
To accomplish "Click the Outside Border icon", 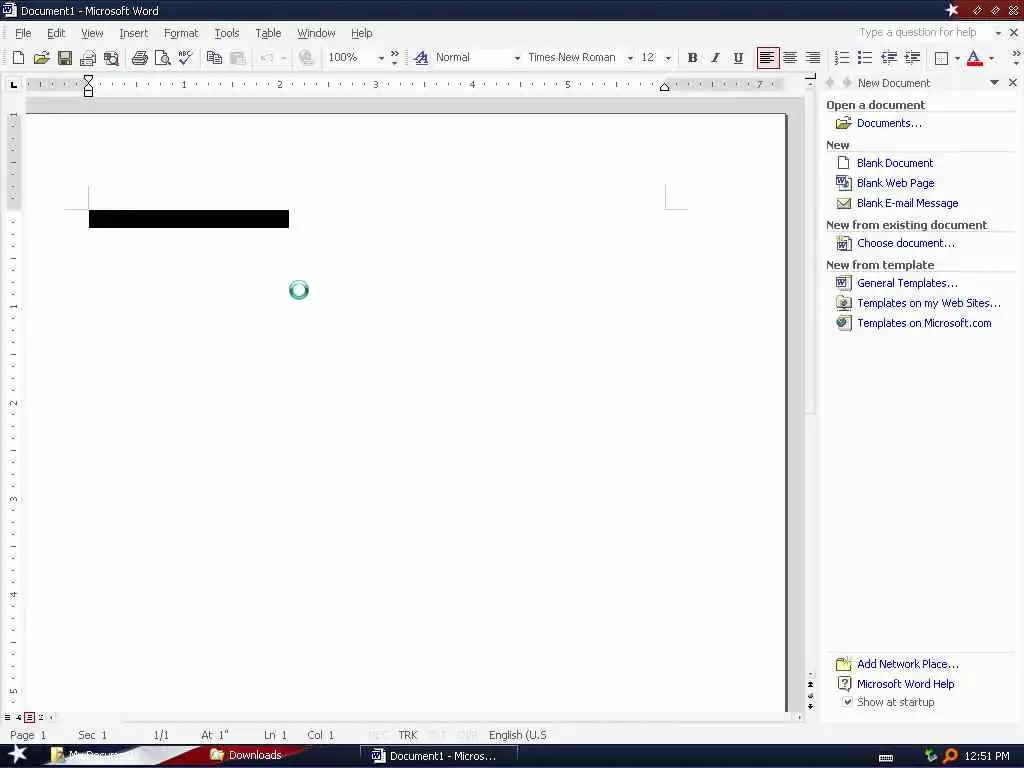I will point(941,58).
